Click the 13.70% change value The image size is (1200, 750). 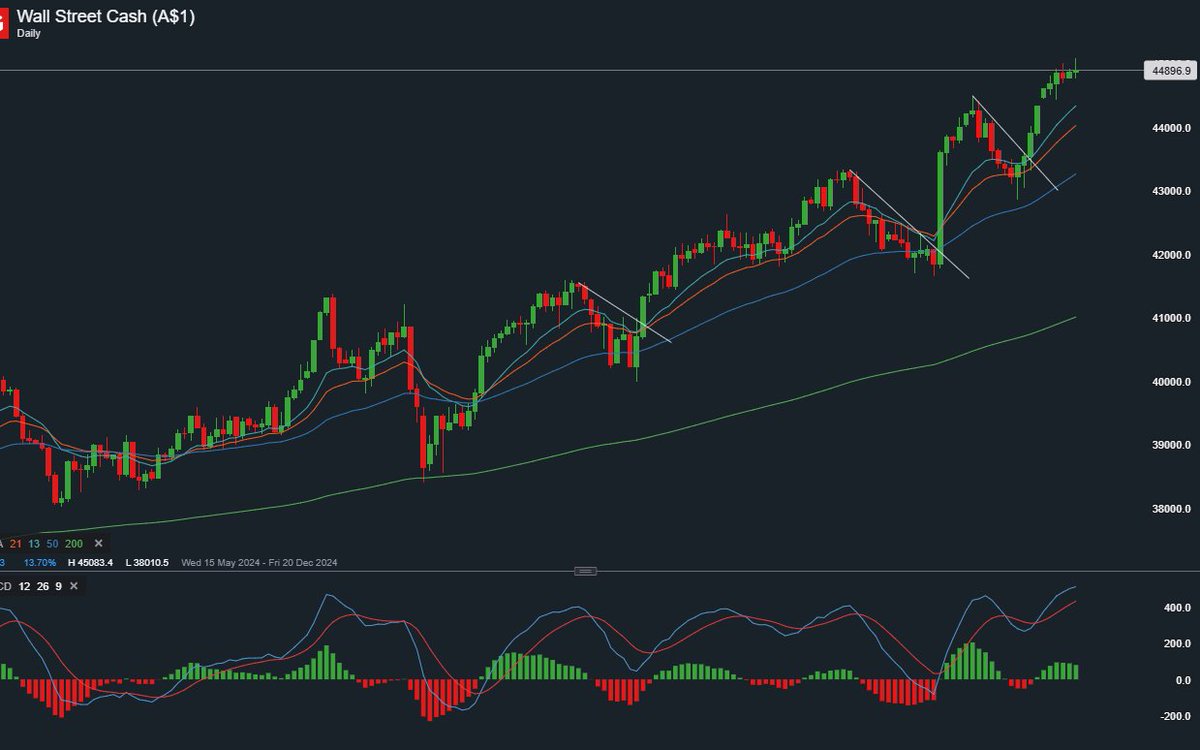(x=40, y=562)
